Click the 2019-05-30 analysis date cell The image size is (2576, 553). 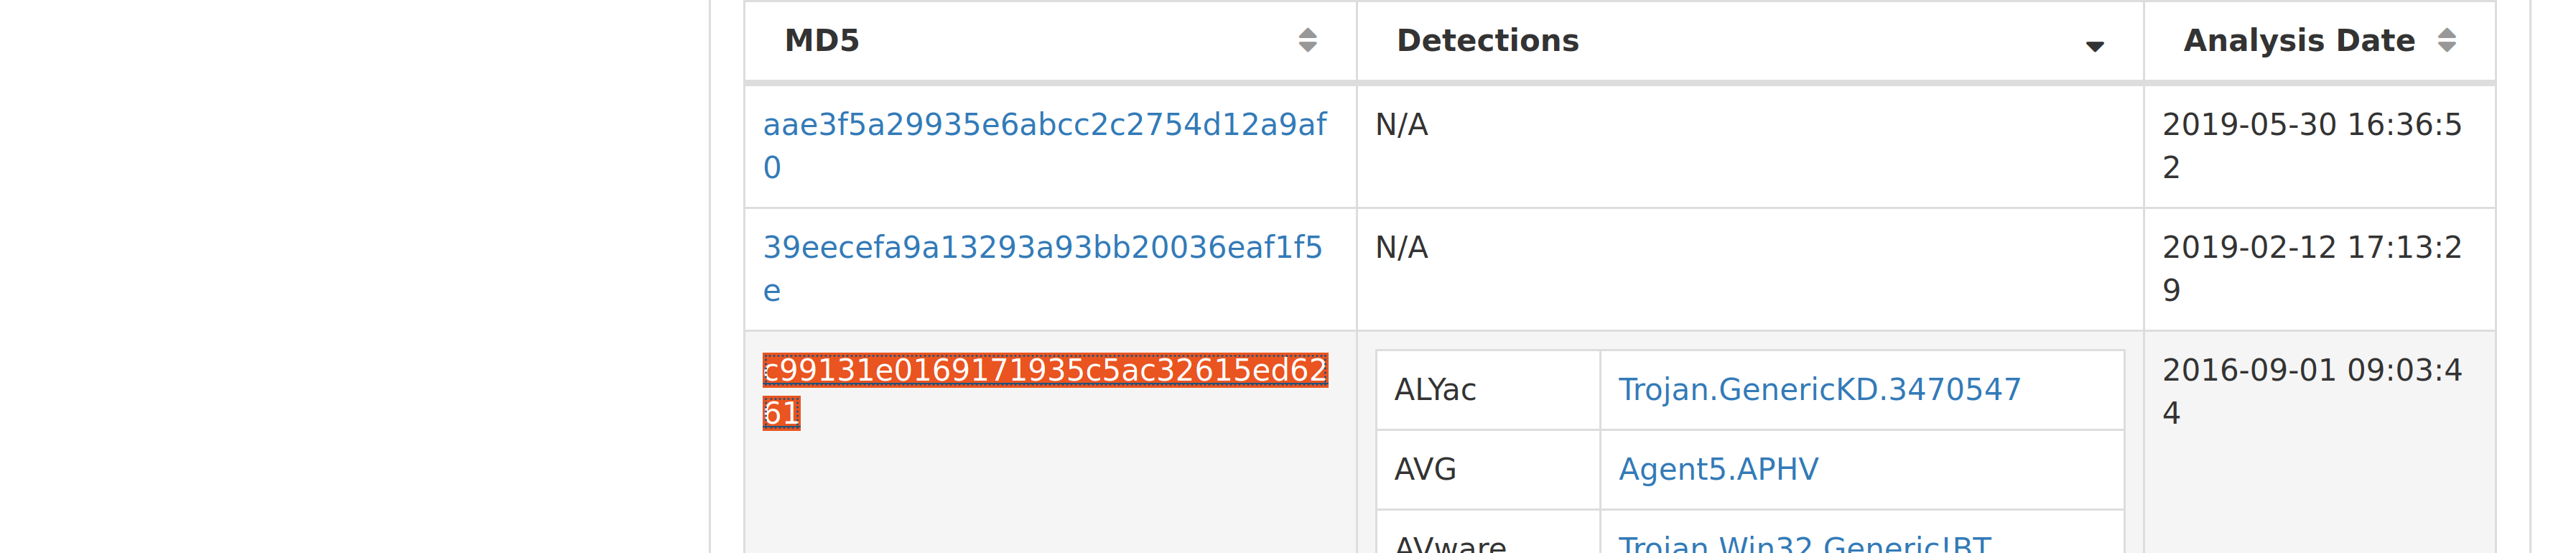click(2319, 146)
